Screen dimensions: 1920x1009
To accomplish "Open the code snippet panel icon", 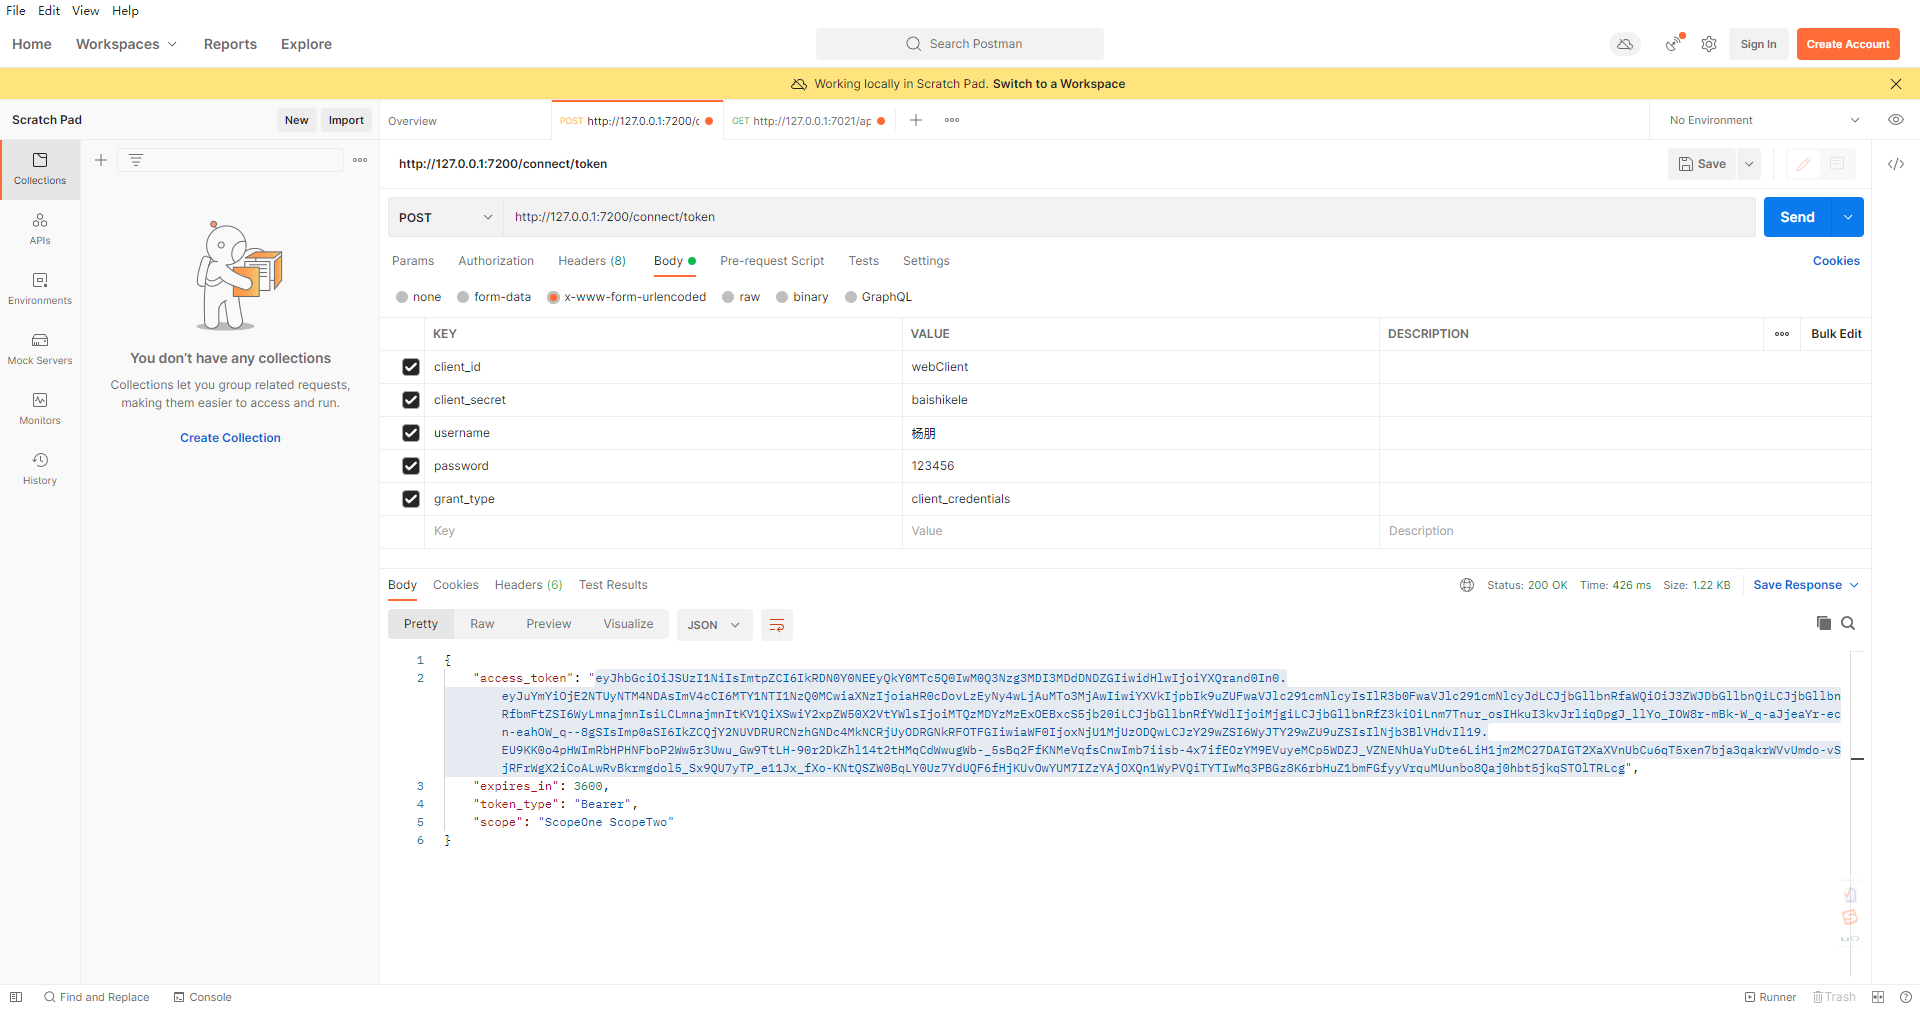I will point(1896,164).
